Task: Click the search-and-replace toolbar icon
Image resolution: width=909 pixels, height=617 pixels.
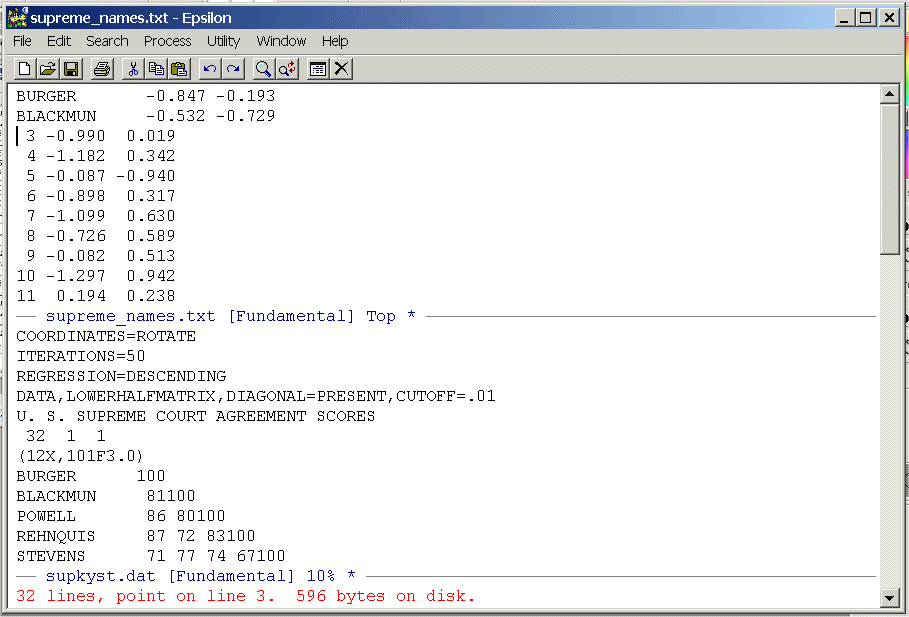Action: pyautogui.click(x=287, y=69)
